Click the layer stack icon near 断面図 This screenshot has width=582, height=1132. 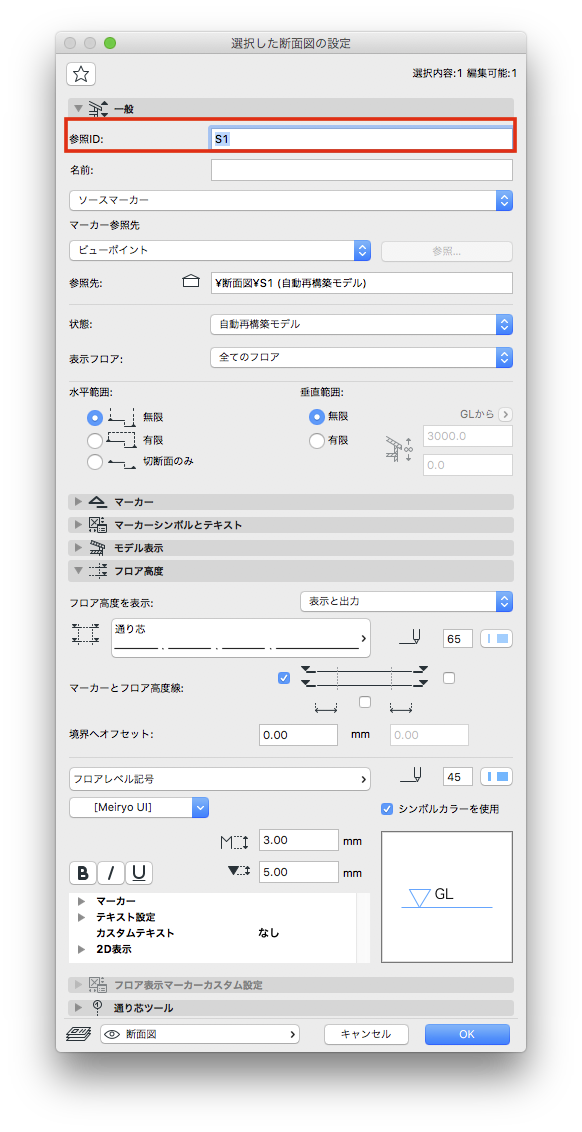77,1034
